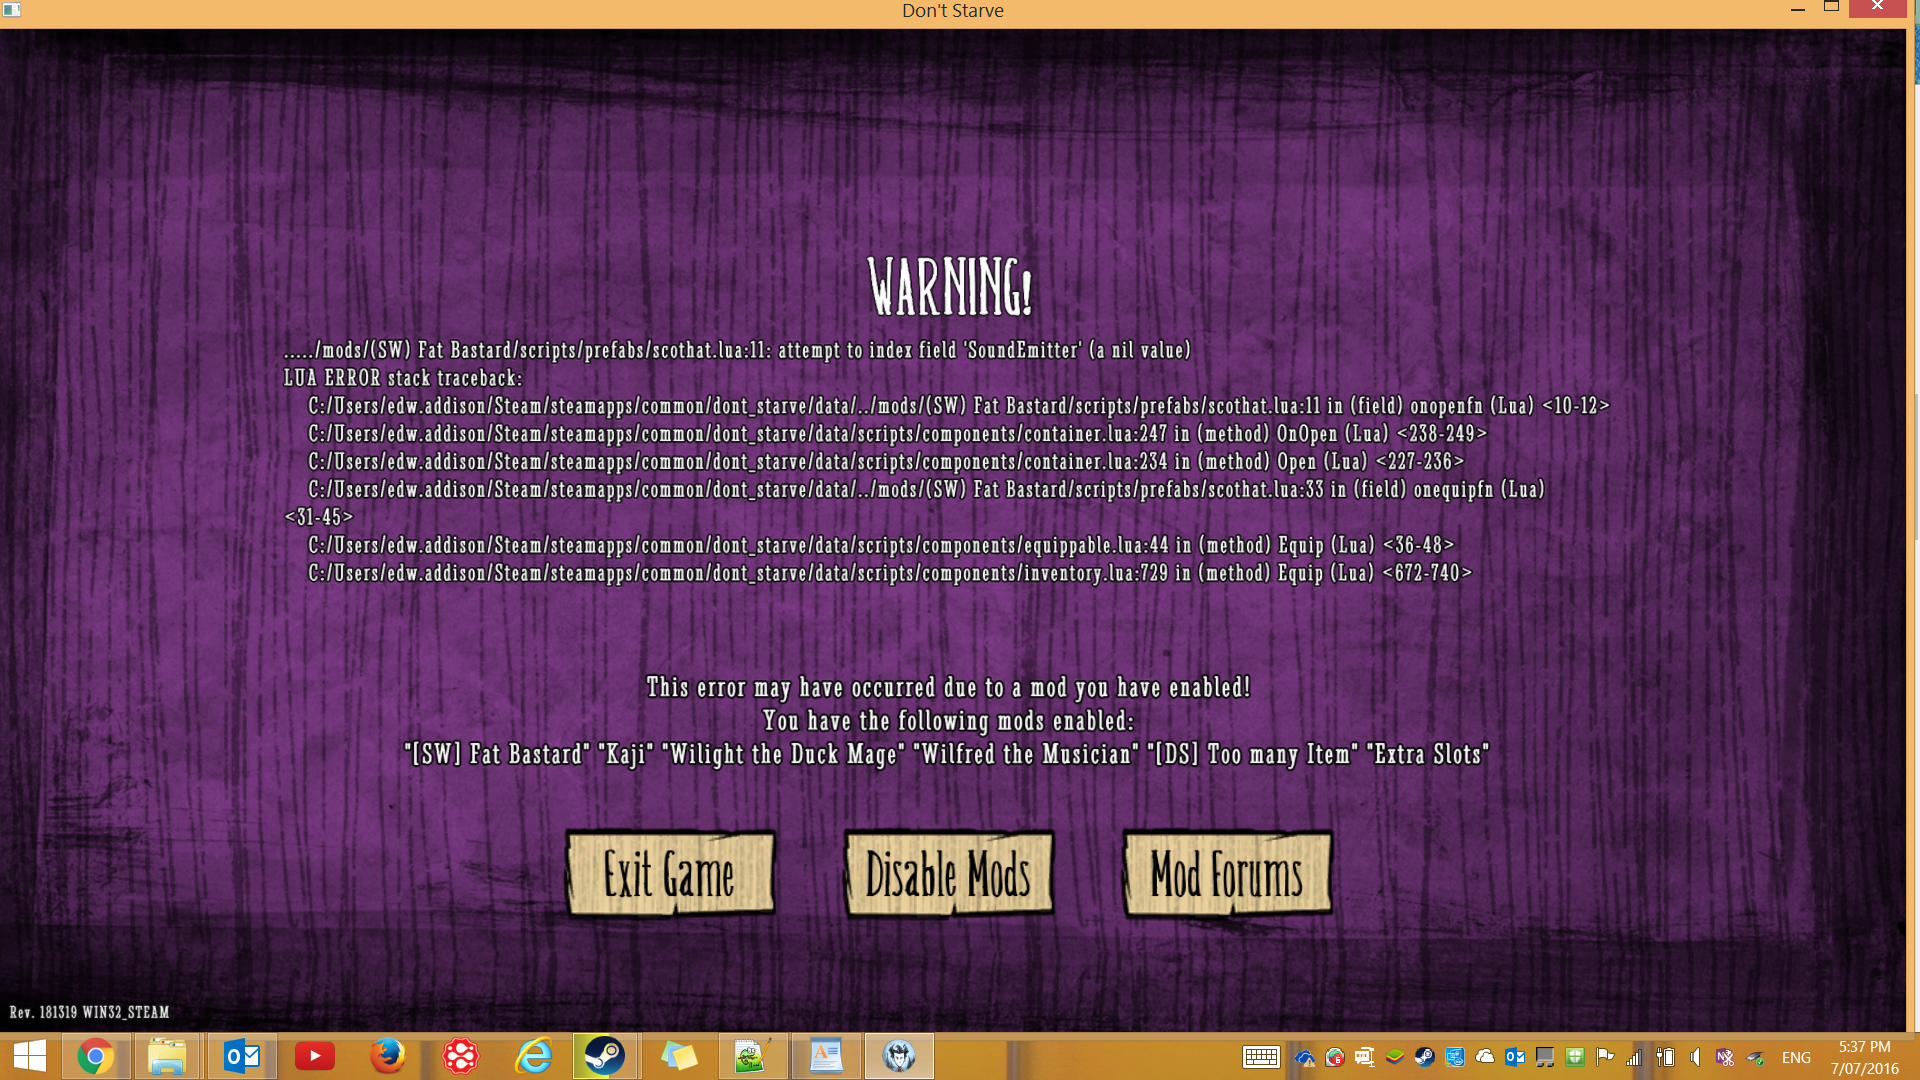
Task: Click the OneDrive cloud tray icon
Action: pyautogui.click(x=1485, y=1057)
